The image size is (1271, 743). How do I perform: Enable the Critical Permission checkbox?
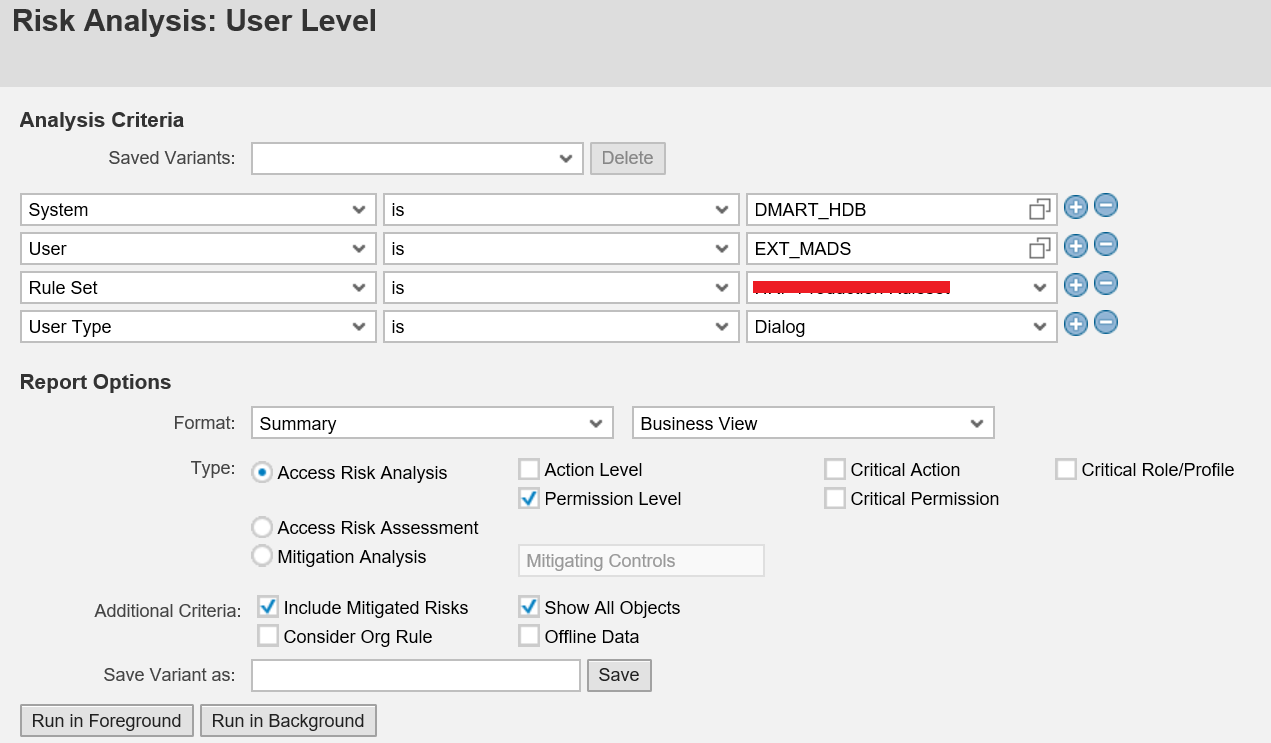(x=835, y=498)
